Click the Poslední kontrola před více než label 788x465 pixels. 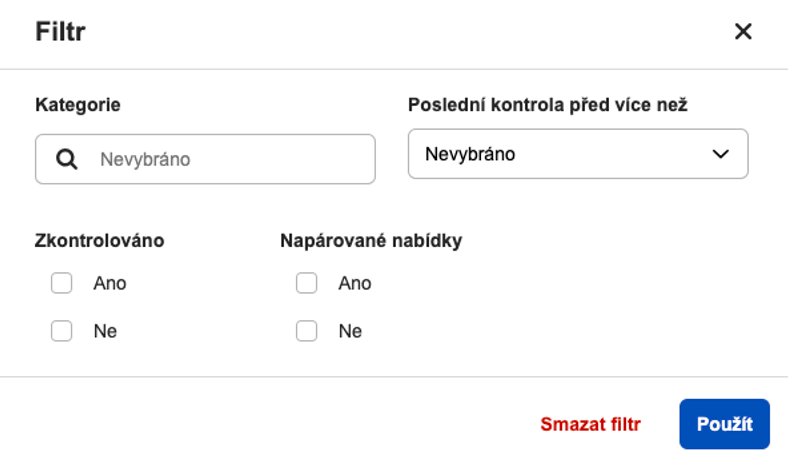pos(547,104)
